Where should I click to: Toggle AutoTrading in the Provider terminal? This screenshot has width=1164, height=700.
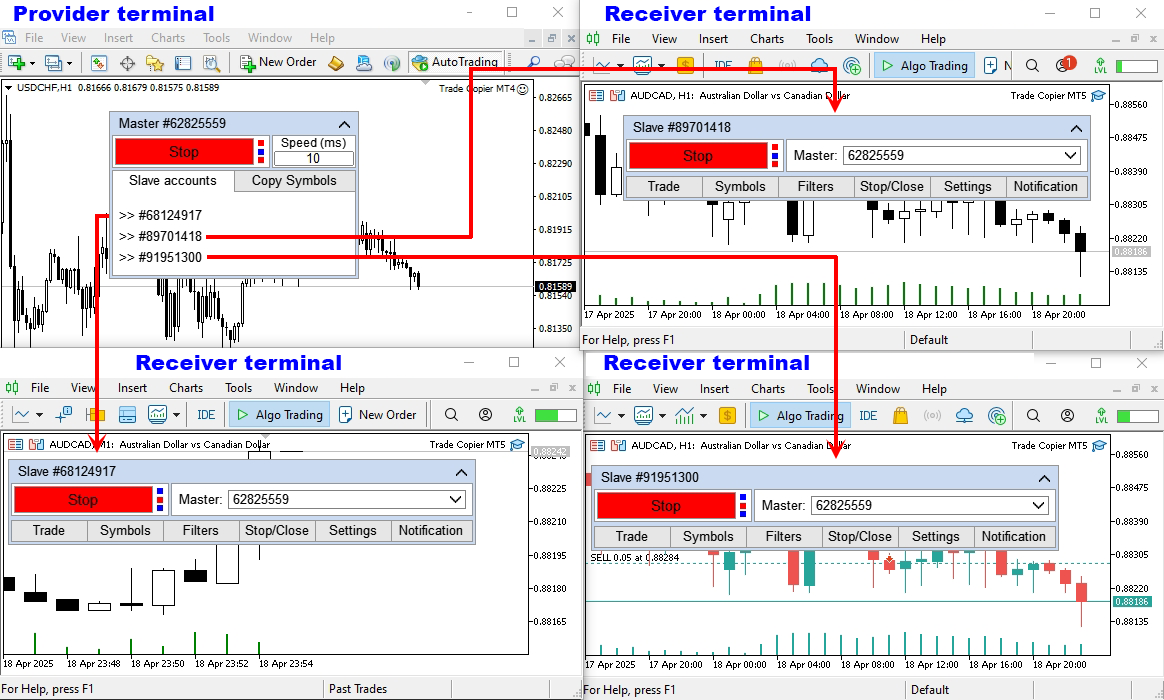pyautogui.click(x=454, y=62)
